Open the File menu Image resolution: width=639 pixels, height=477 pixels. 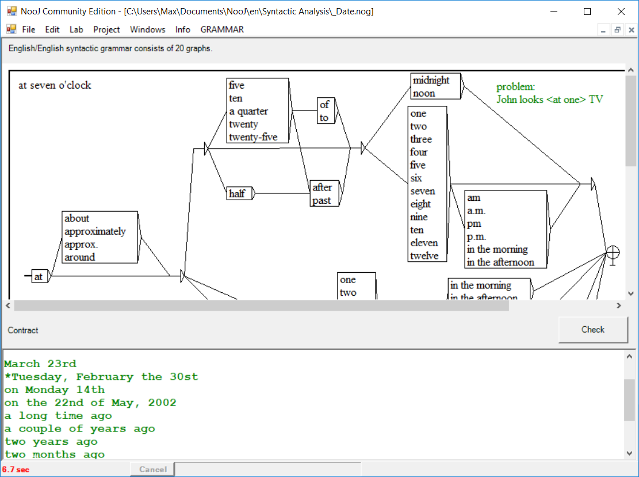tap(28, 30)
